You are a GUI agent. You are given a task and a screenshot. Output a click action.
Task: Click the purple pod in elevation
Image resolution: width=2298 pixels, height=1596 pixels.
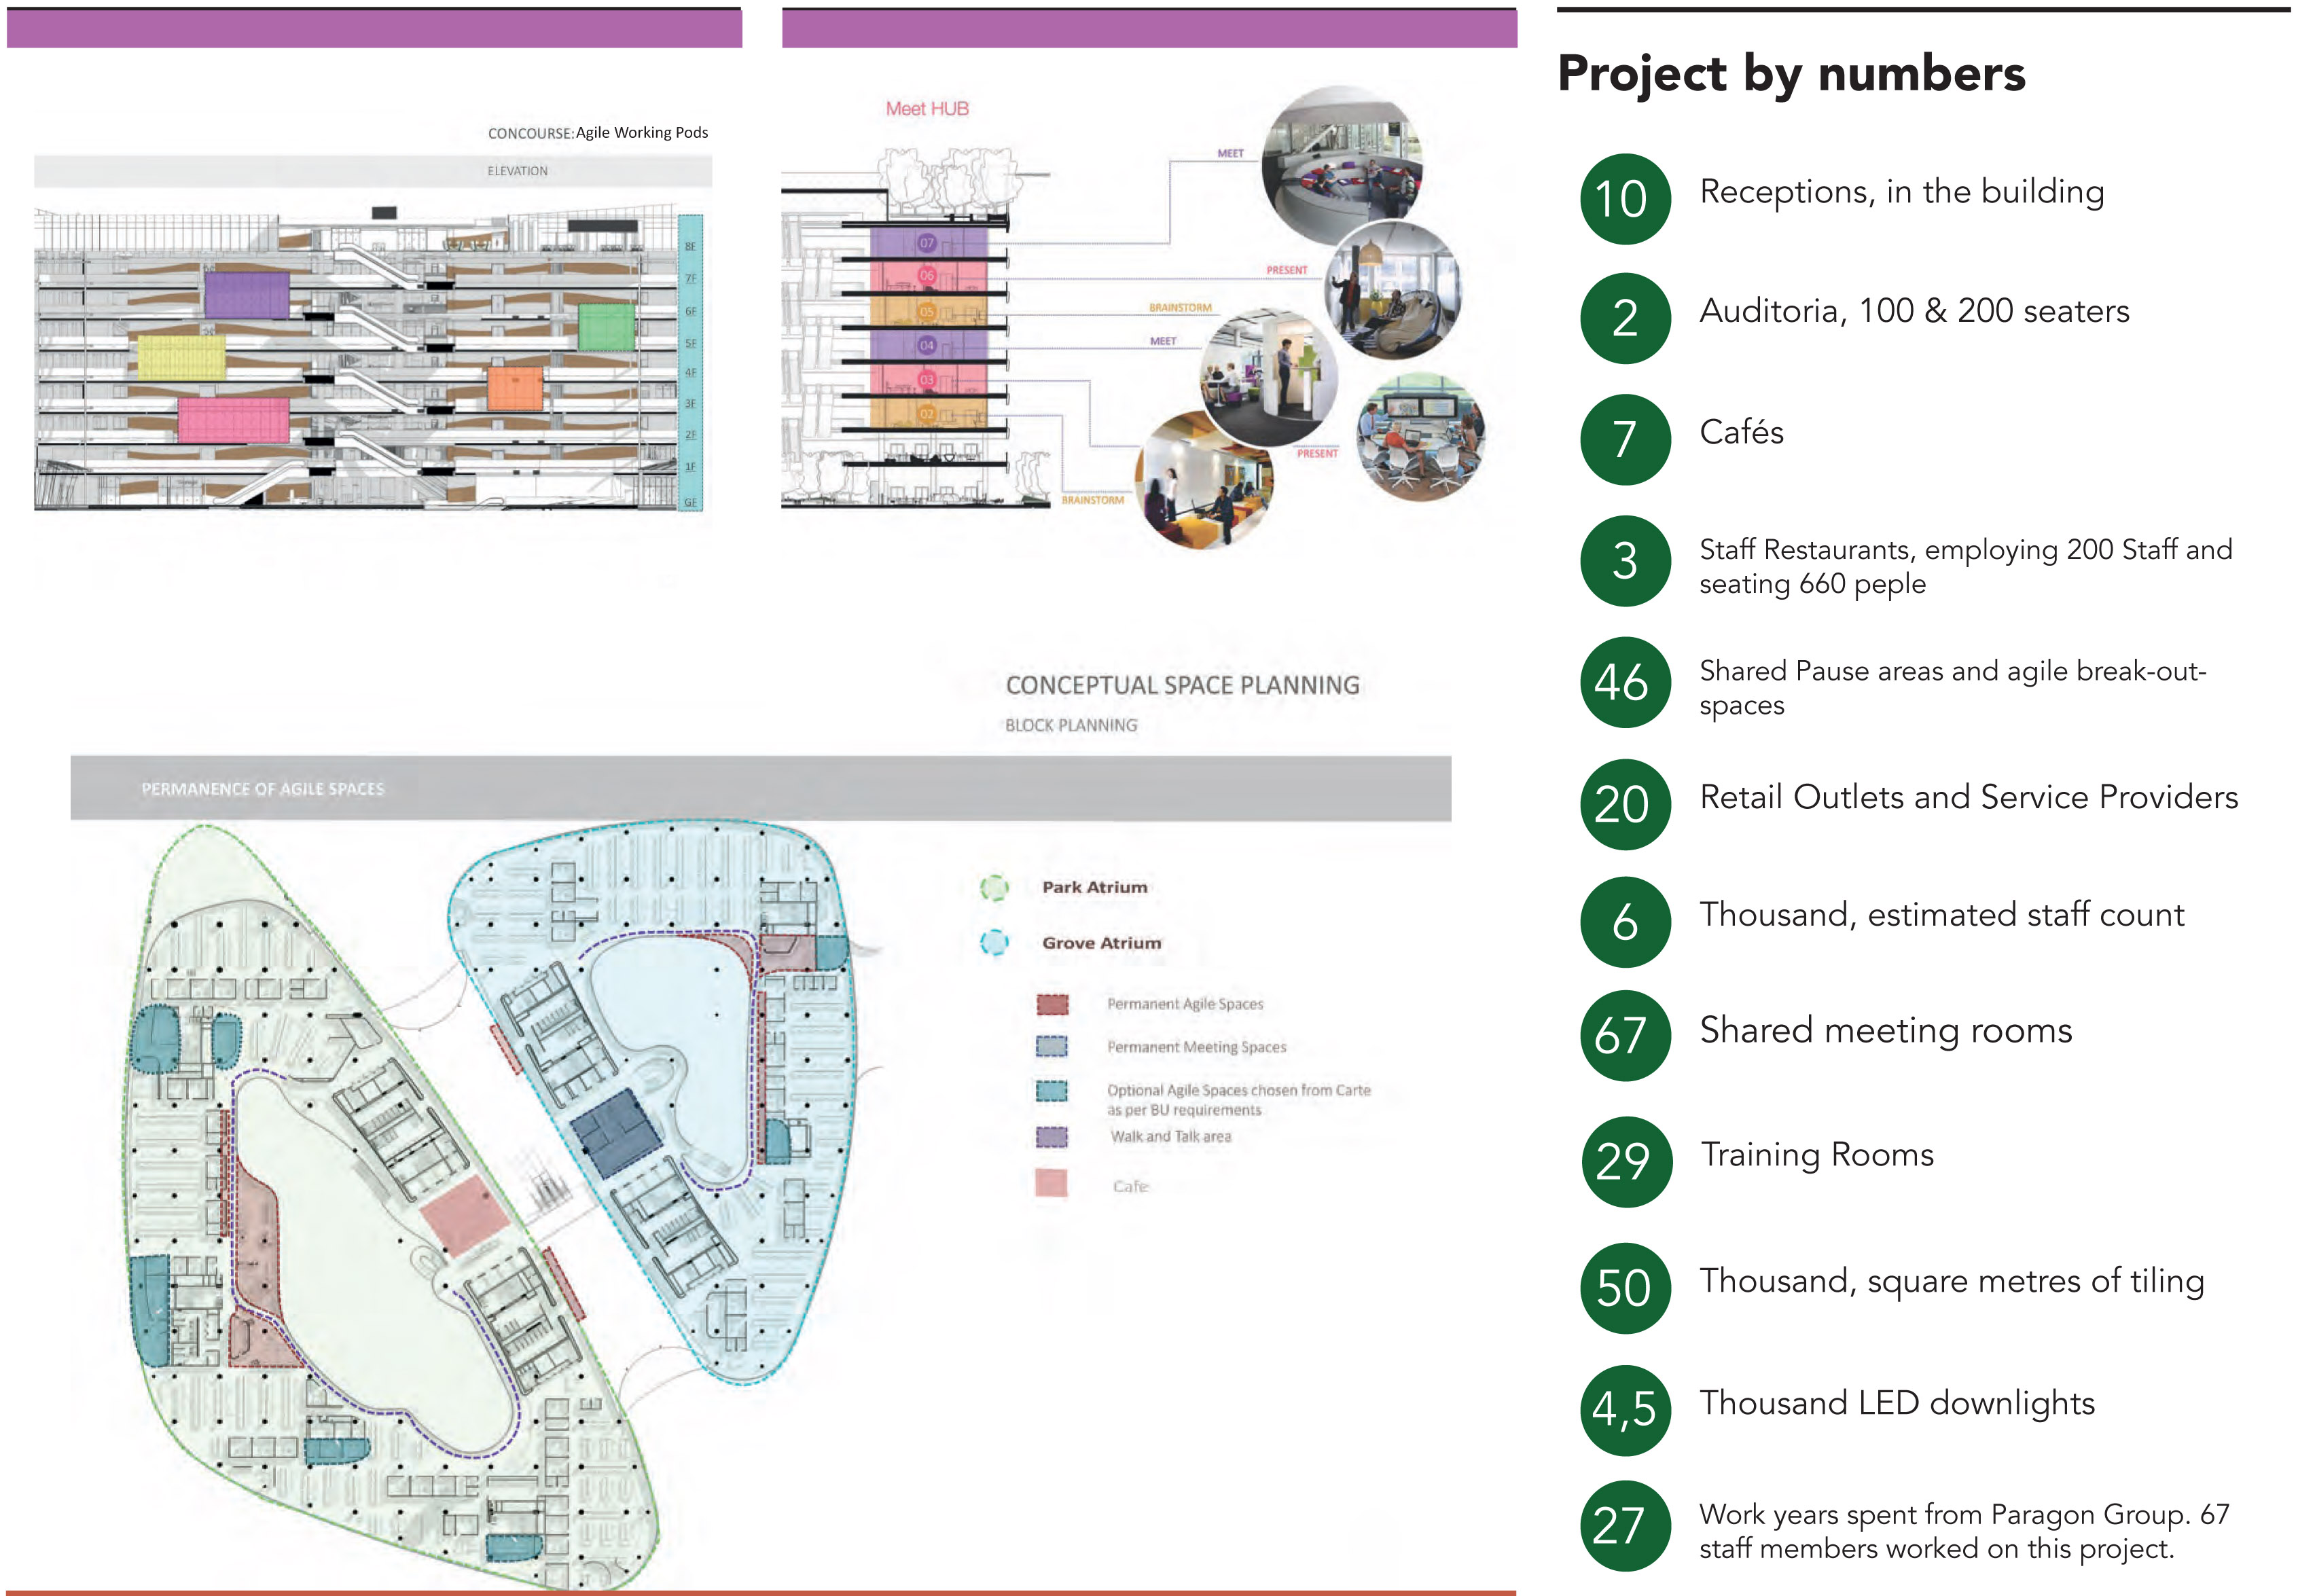click(x=247, y=295)
